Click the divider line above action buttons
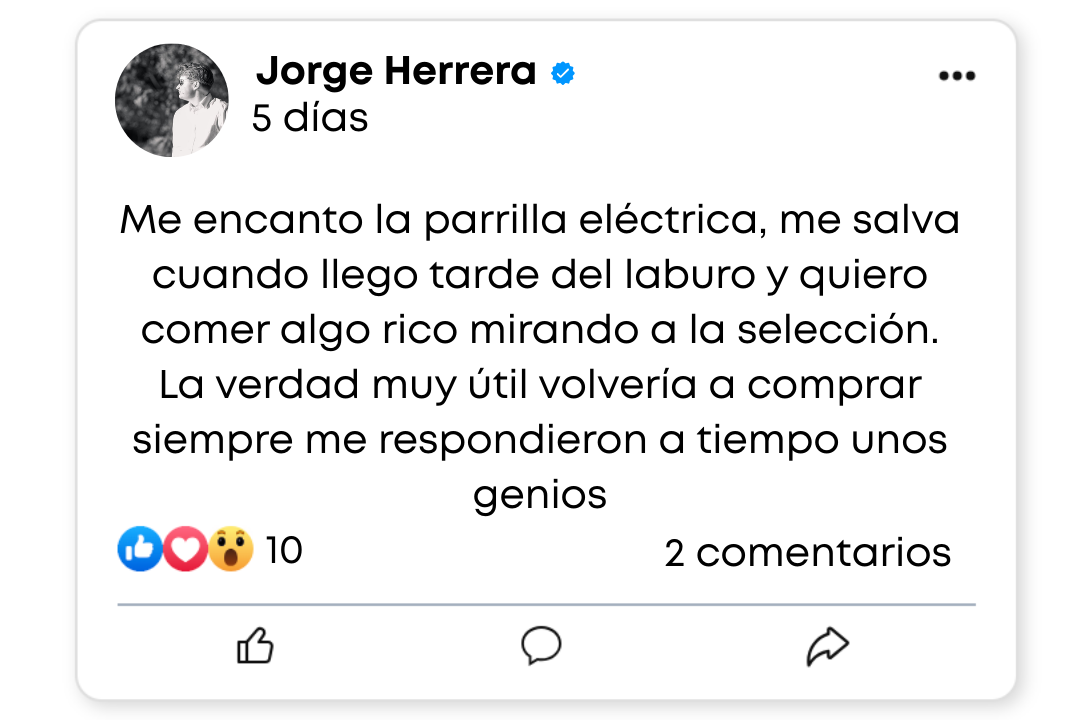 [x=546, y=605]
